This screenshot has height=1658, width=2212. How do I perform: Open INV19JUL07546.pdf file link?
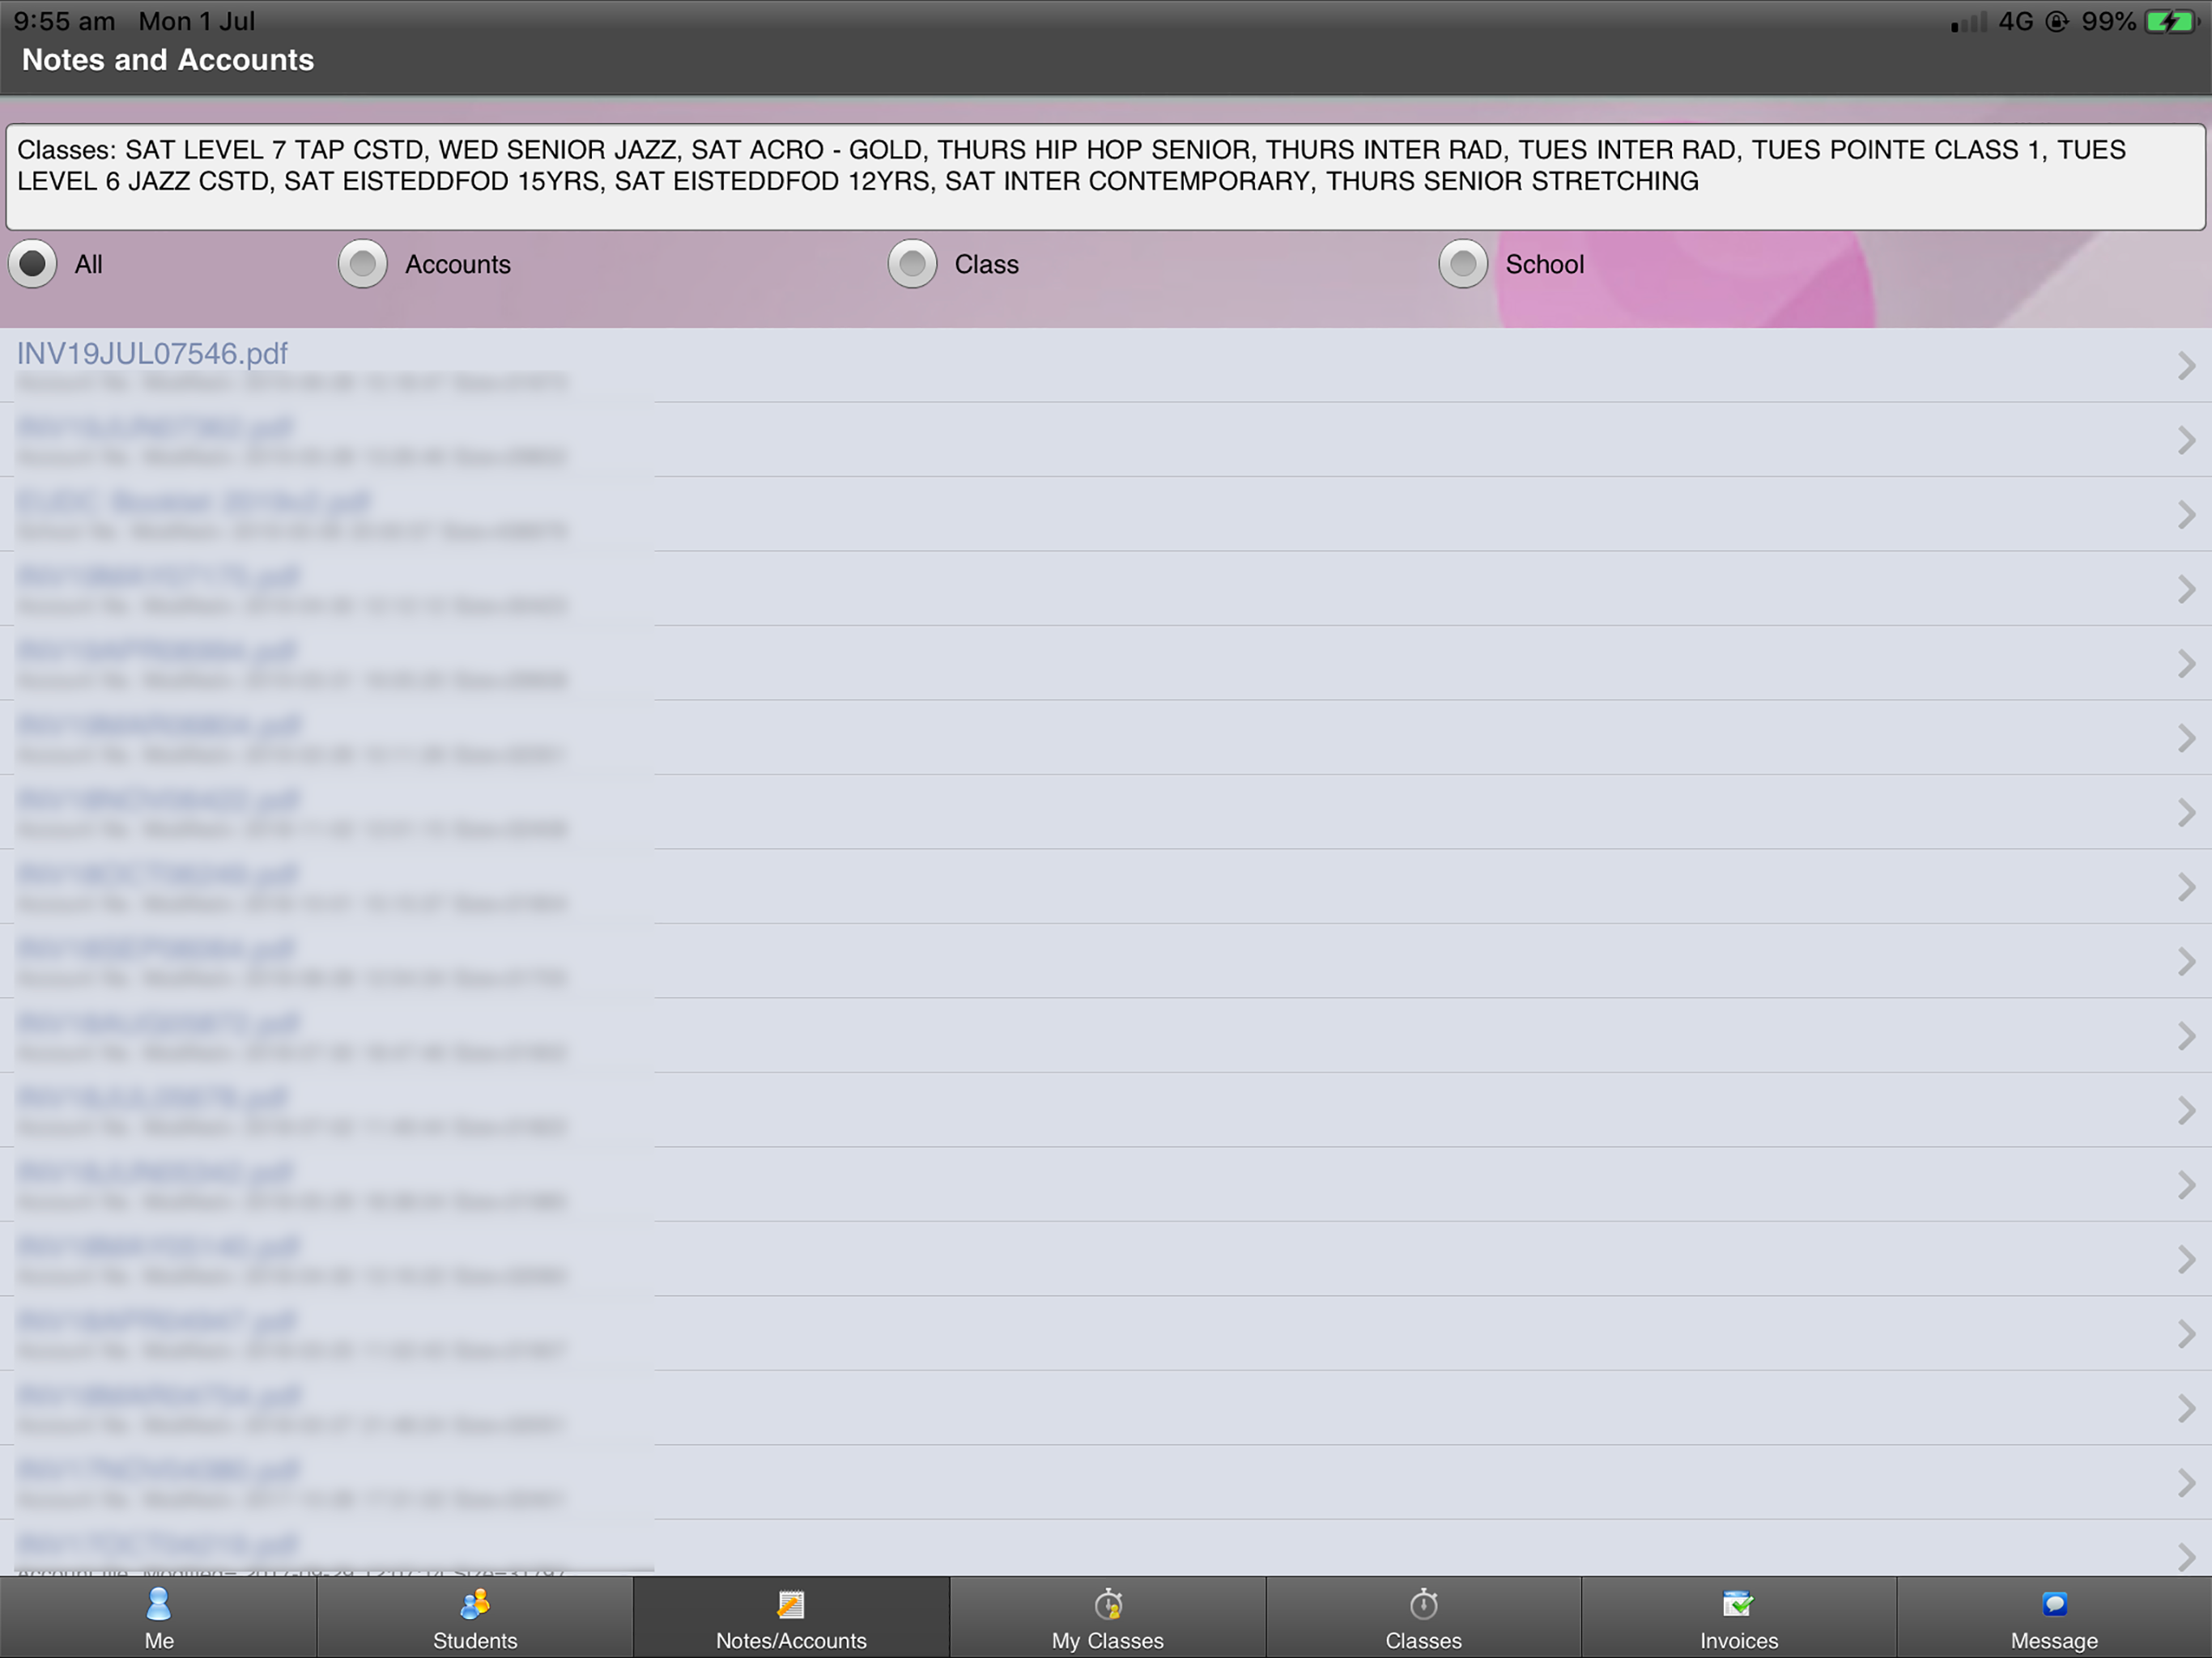(x=152, y=353)
